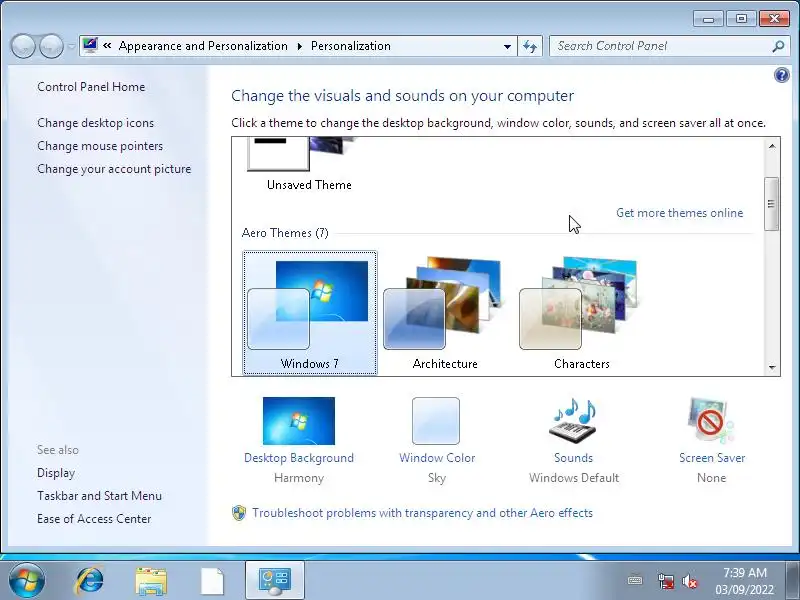Screen dimensions: 800x600
Task: Select the Characters theme
Action: 581,312
